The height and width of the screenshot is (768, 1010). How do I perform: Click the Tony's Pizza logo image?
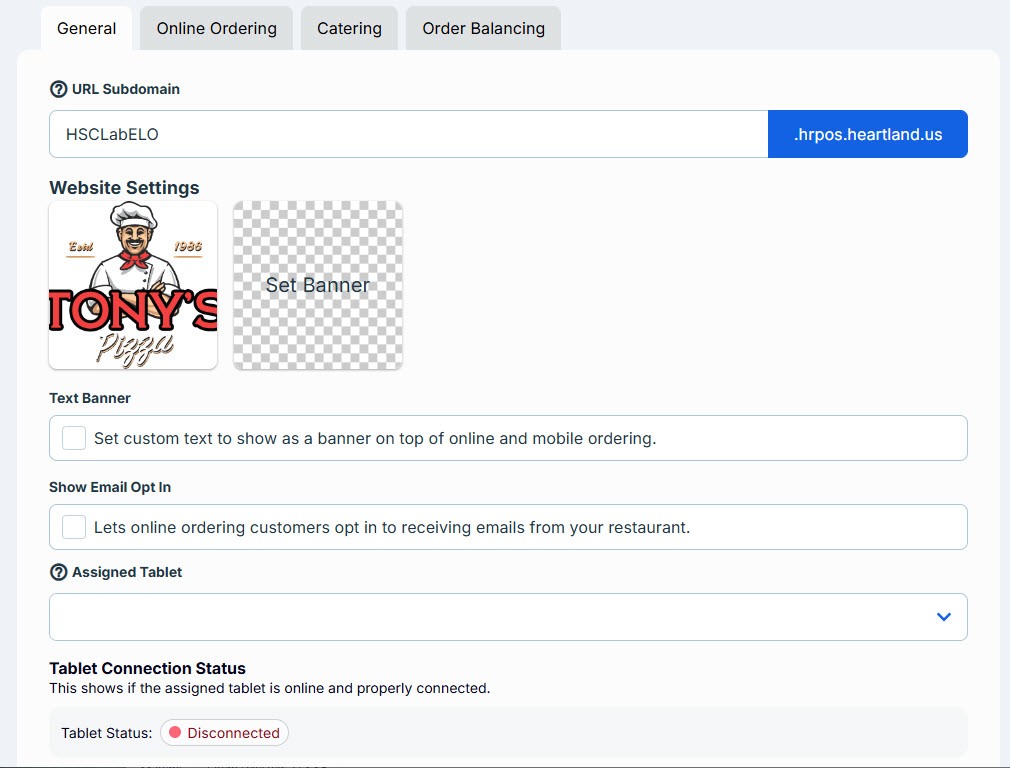[133, 285]
